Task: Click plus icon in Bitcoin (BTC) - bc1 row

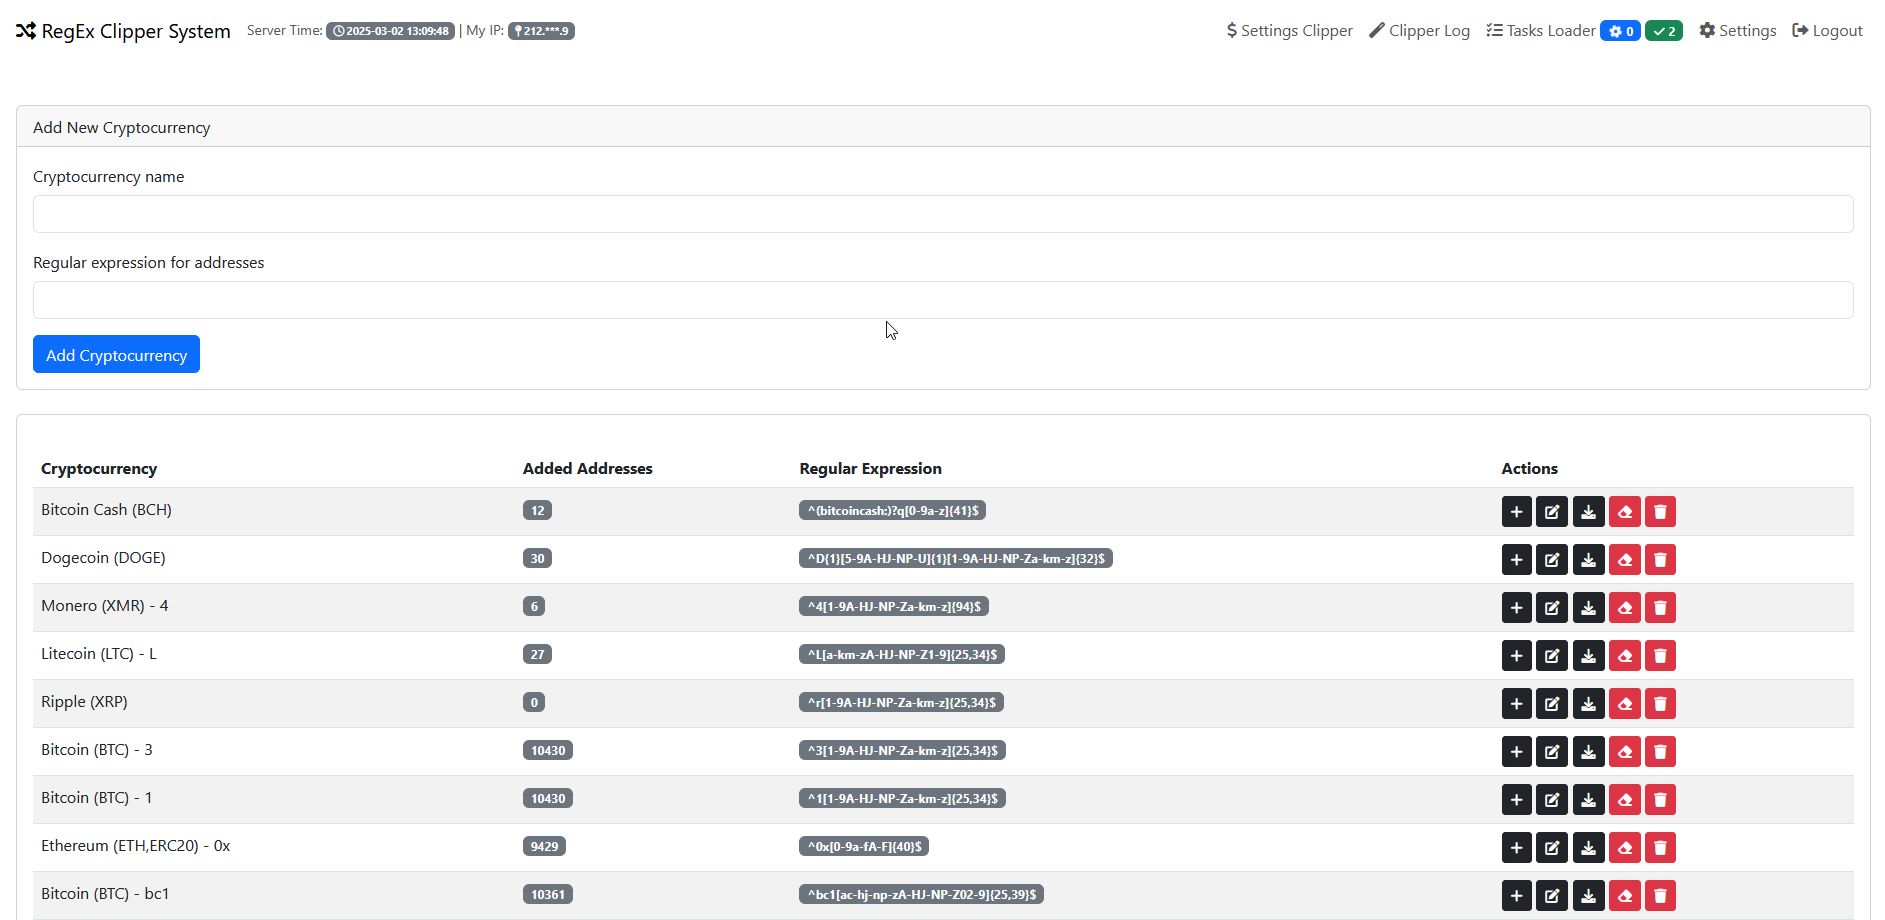Action: coord(1516,896)
